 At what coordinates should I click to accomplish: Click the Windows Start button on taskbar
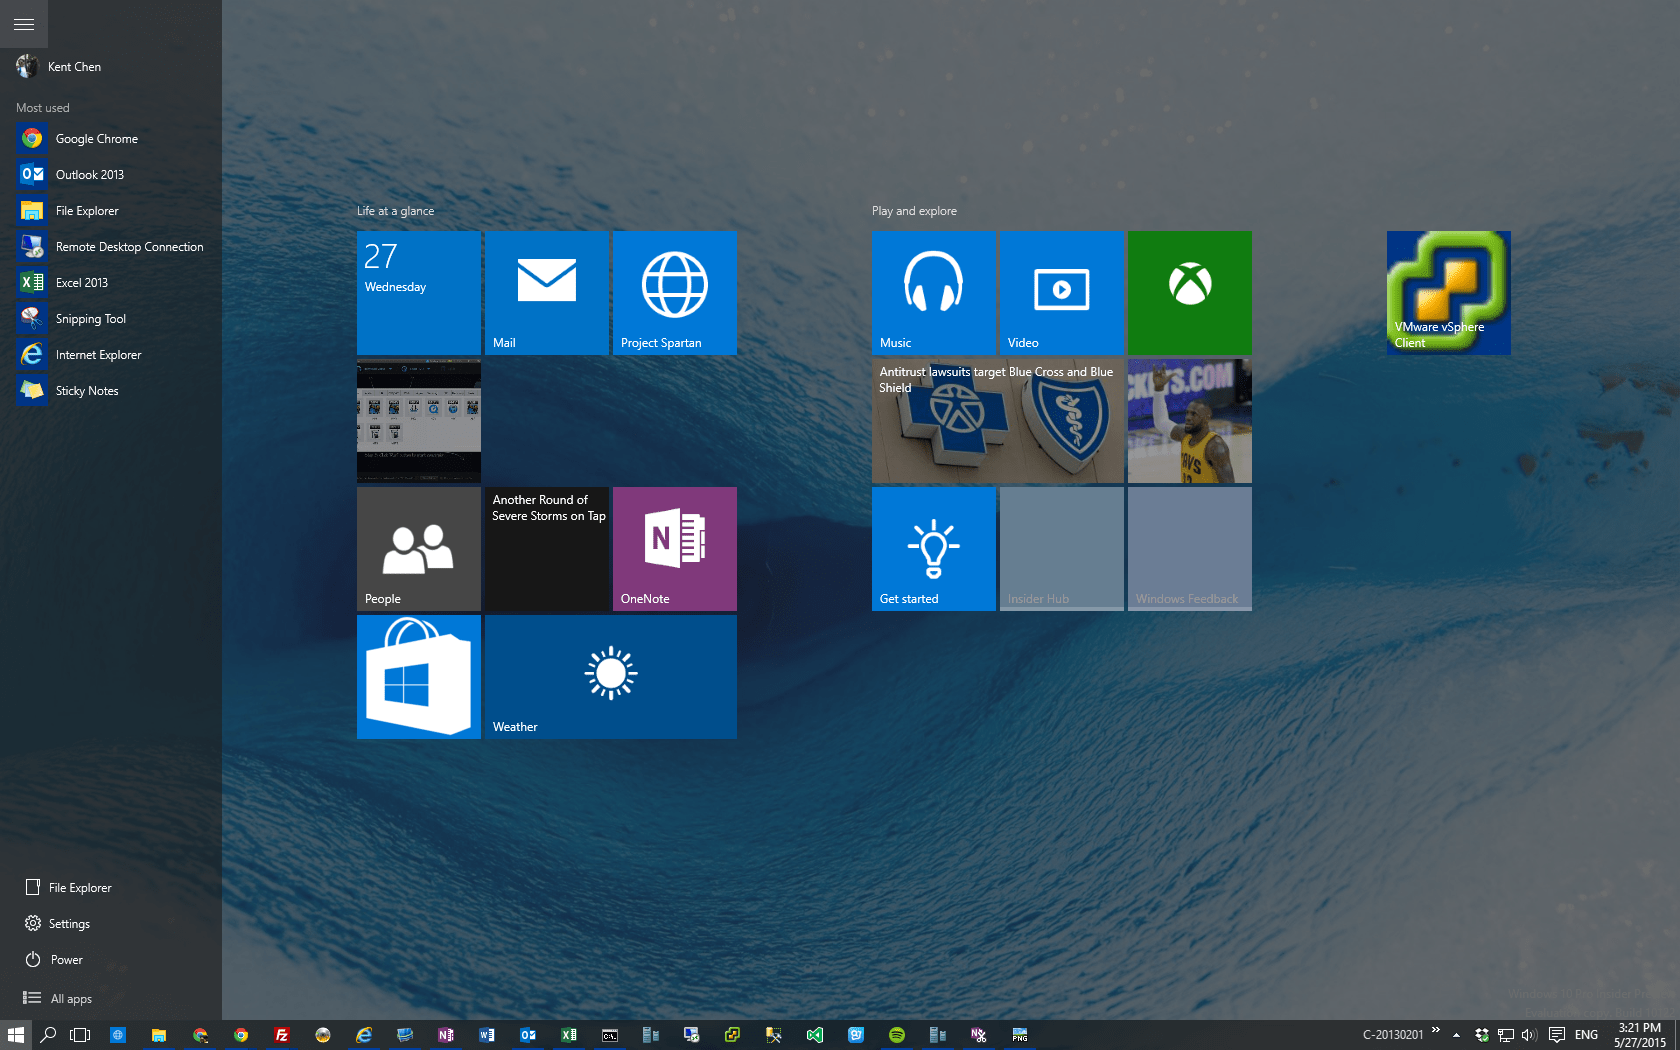coord(16,1035)
